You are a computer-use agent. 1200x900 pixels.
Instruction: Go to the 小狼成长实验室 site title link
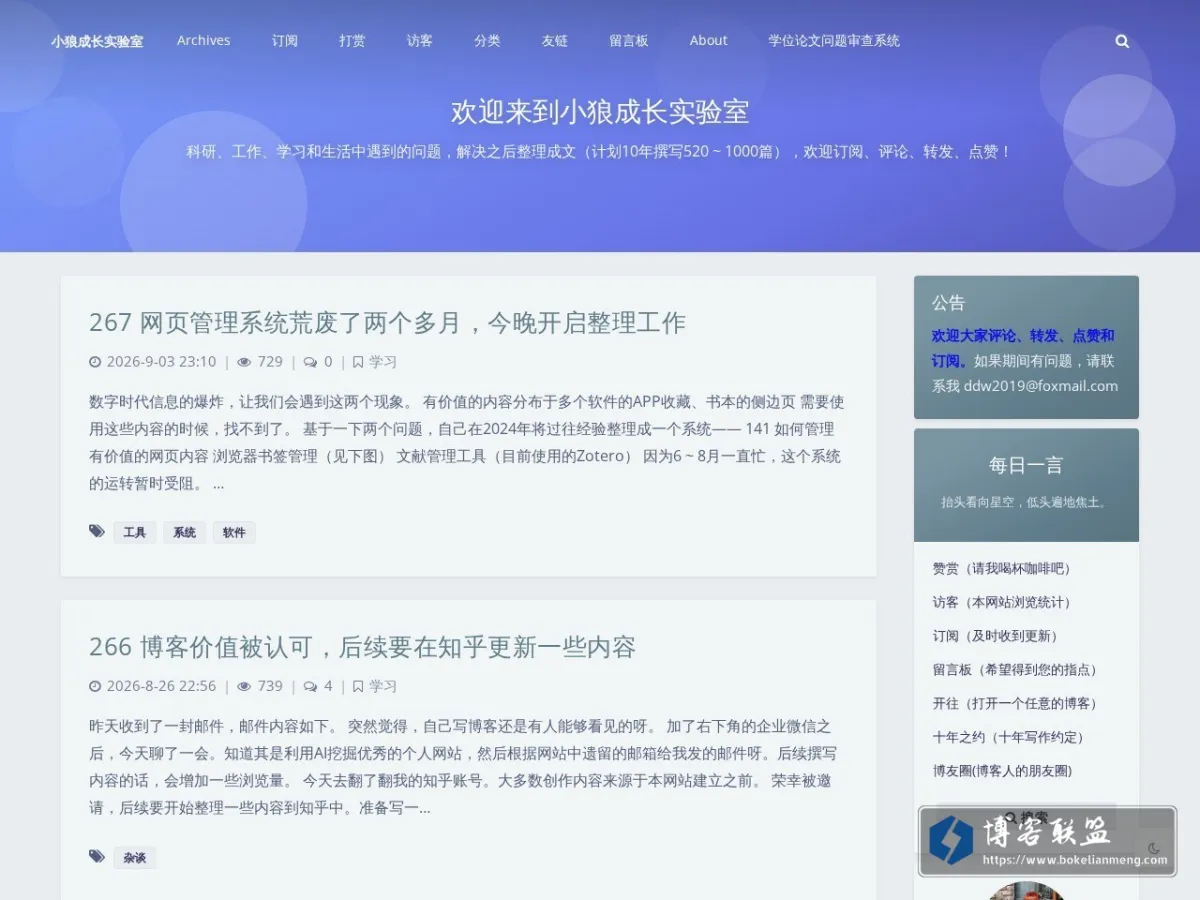[x=97, y=41]
